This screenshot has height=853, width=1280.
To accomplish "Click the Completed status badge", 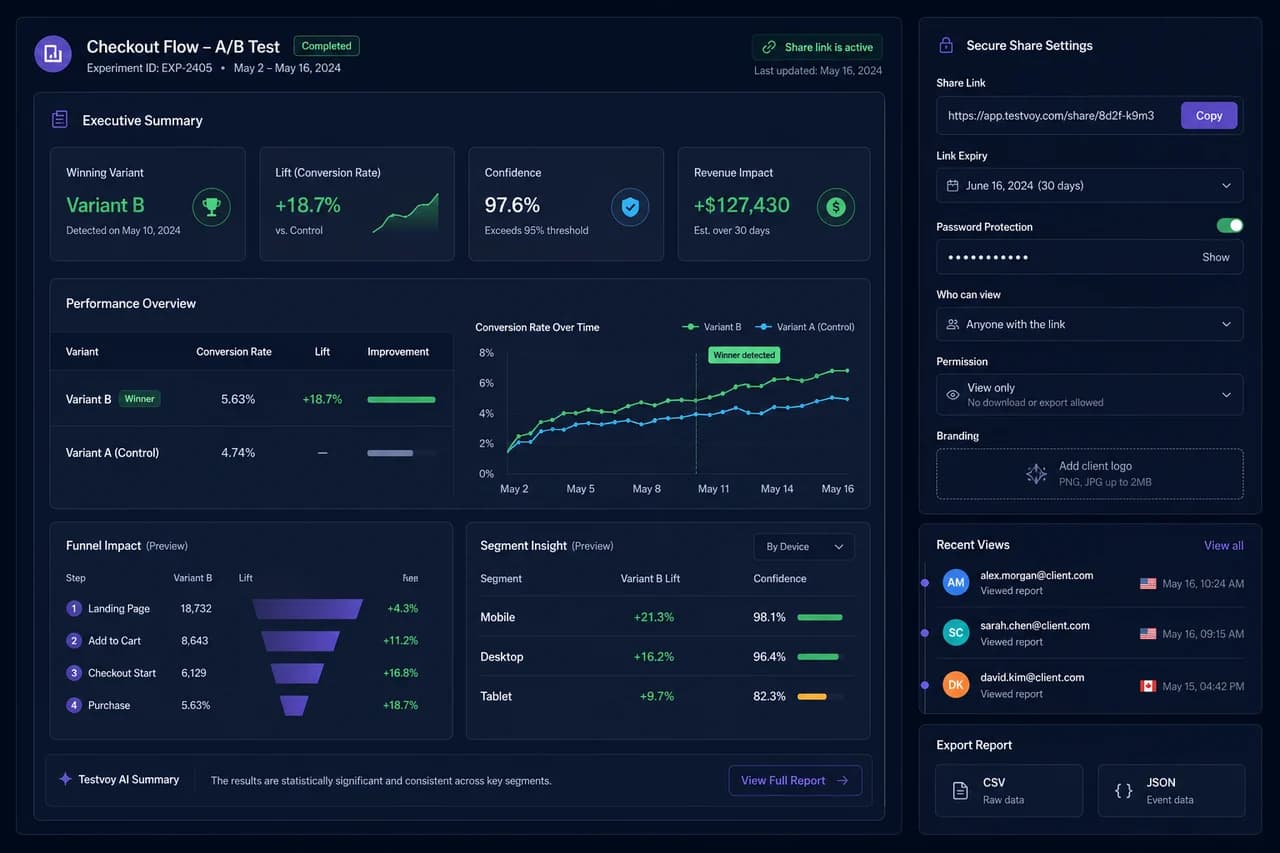I will (x=327, y=46).
